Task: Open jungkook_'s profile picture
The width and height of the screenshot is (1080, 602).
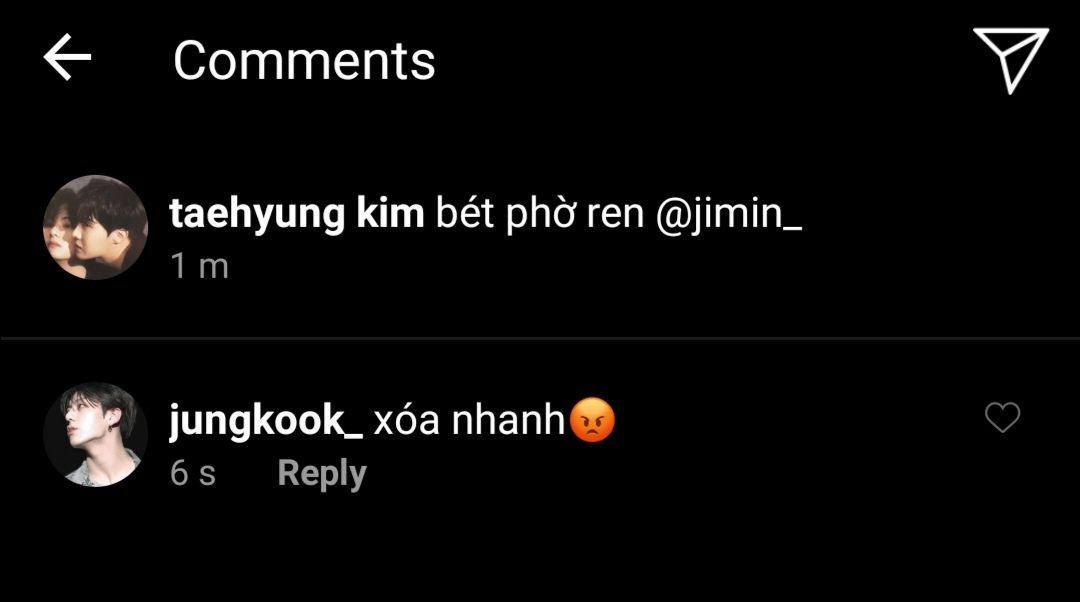Action: tap(95, 435)
